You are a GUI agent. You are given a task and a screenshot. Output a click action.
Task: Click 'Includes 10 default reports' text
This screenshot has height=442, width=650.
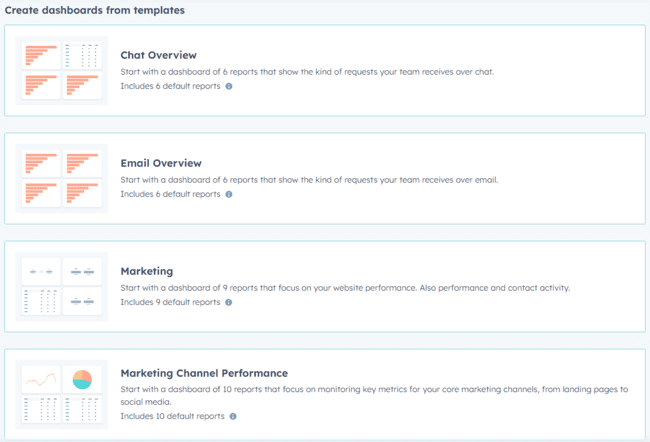click(x=172, y=416)
